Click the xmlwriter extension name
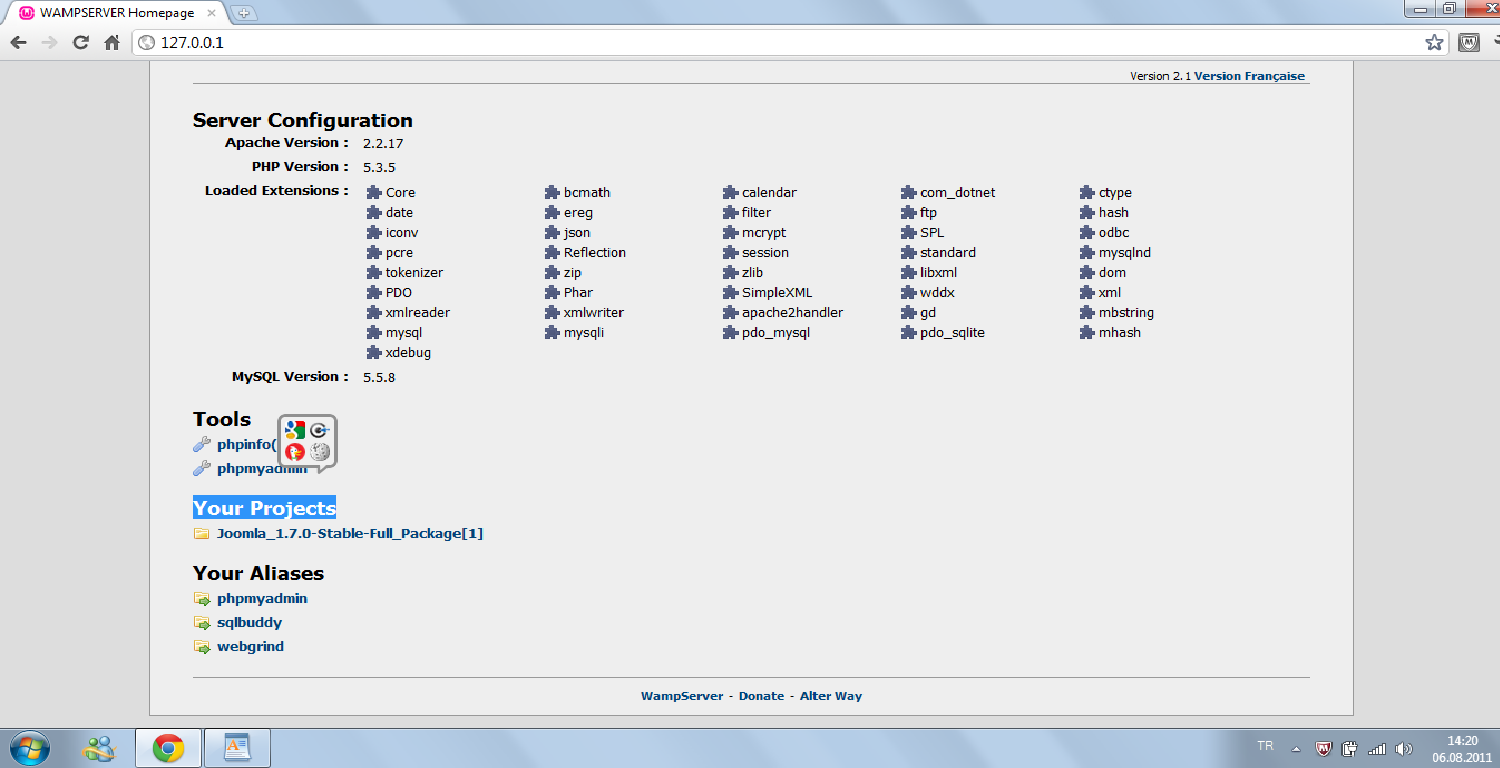Viewport: 1500px width, 768px height. coord(594,313)
